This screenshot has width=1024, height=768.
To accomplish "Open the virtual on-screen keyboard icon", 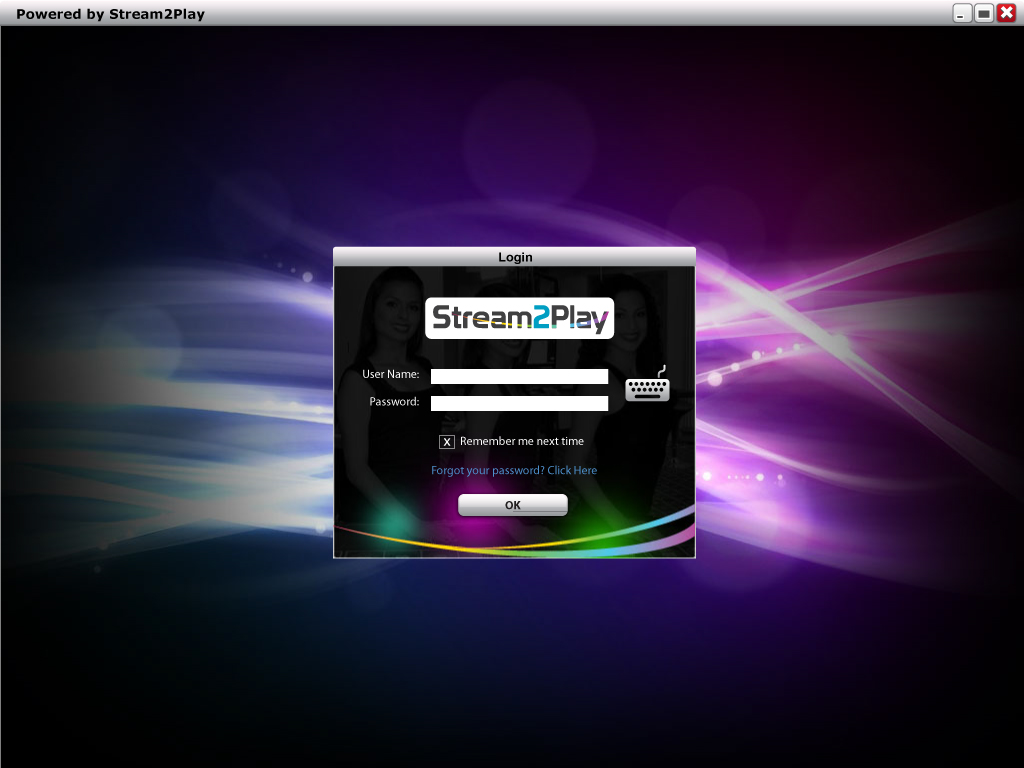I will (x=647, y=384).
